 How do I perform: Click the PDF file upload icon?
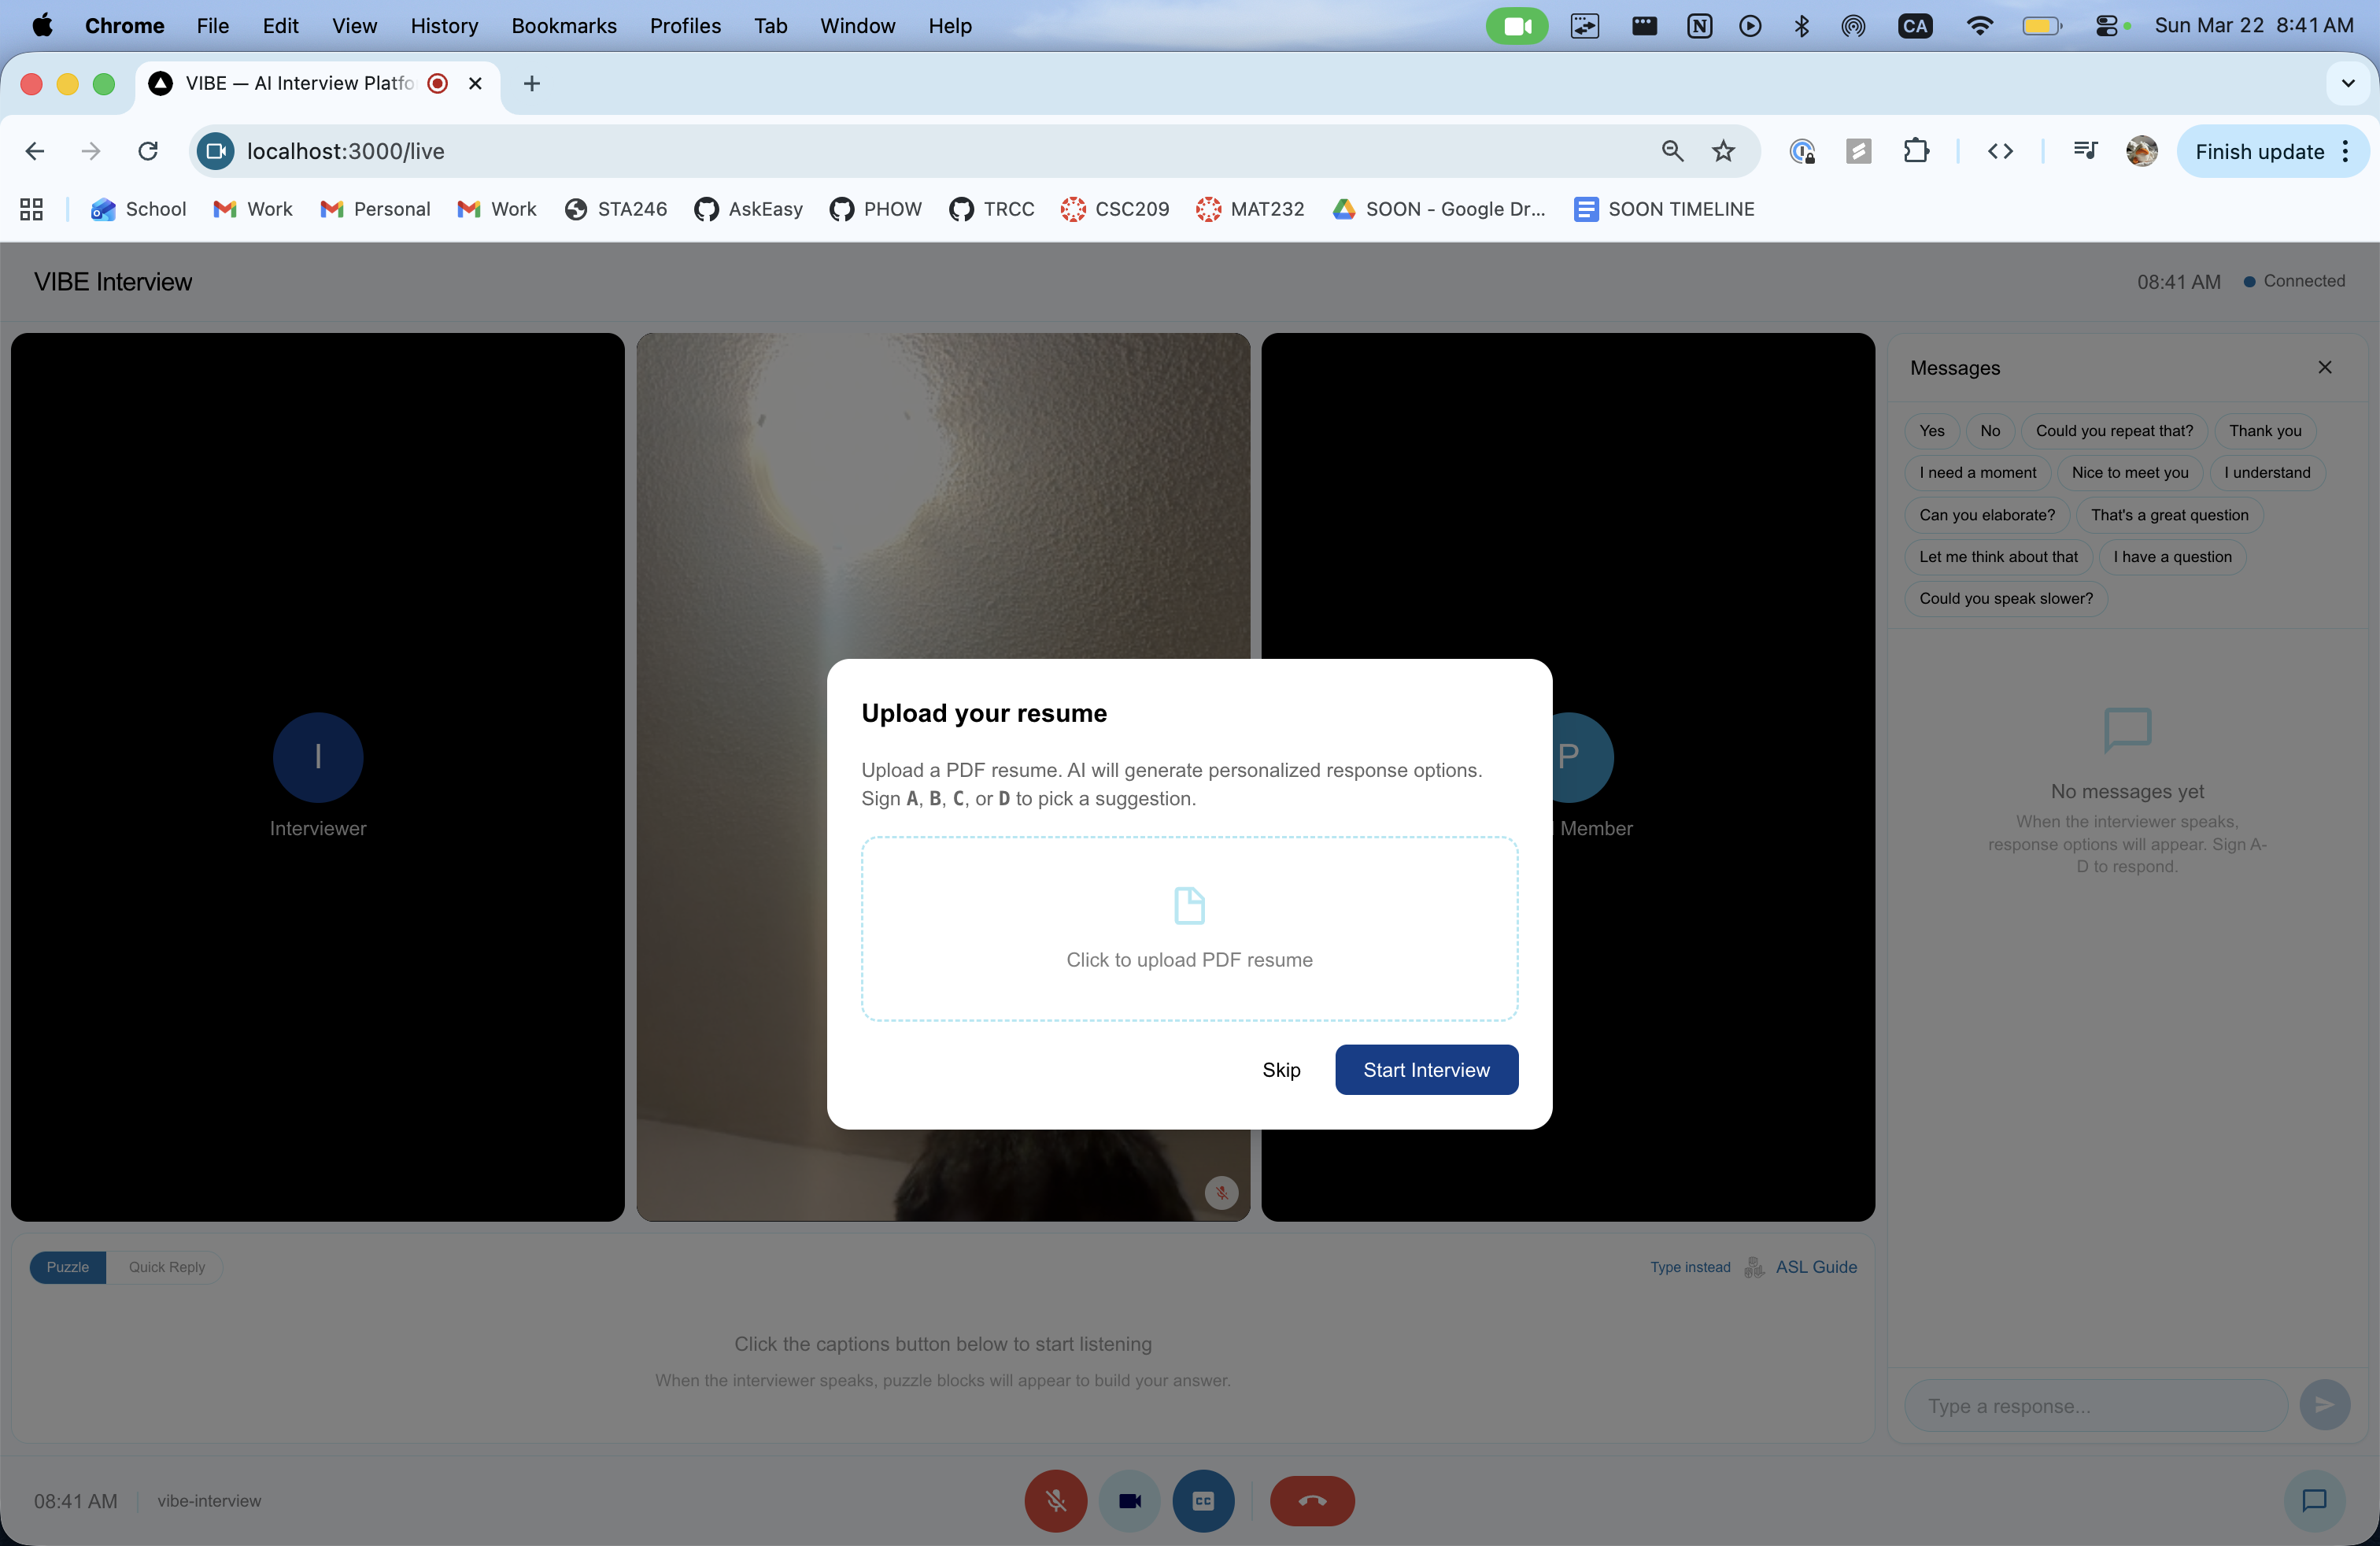pos(1189,906)
